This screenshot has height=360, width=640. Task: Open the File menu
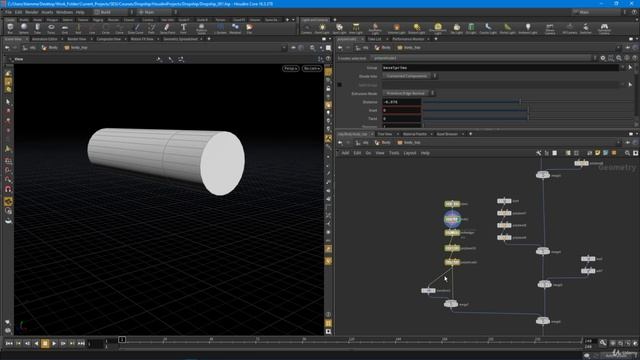point(8,12)
